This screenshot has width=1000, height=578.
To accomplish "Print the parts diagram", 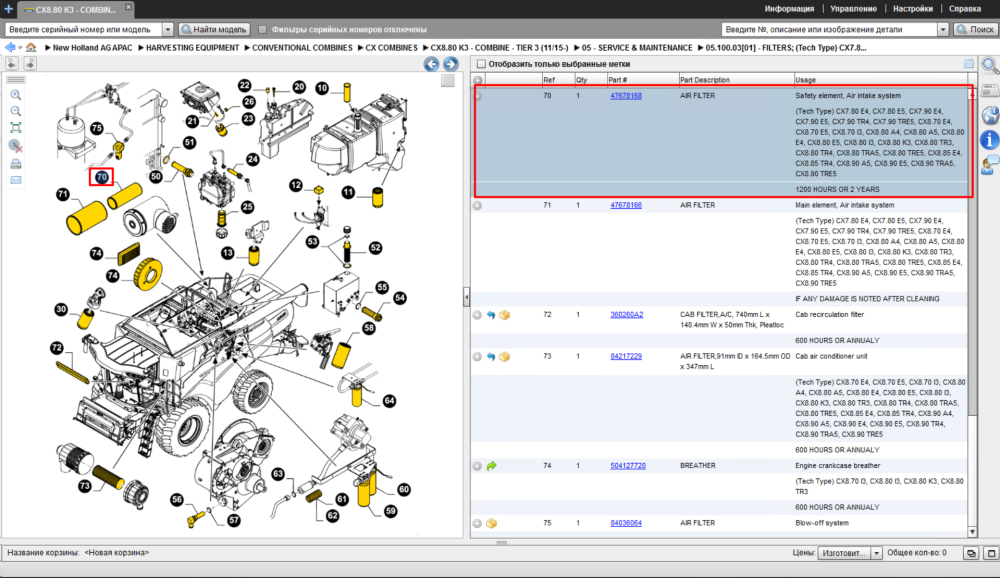I will [x=16, y=164].
